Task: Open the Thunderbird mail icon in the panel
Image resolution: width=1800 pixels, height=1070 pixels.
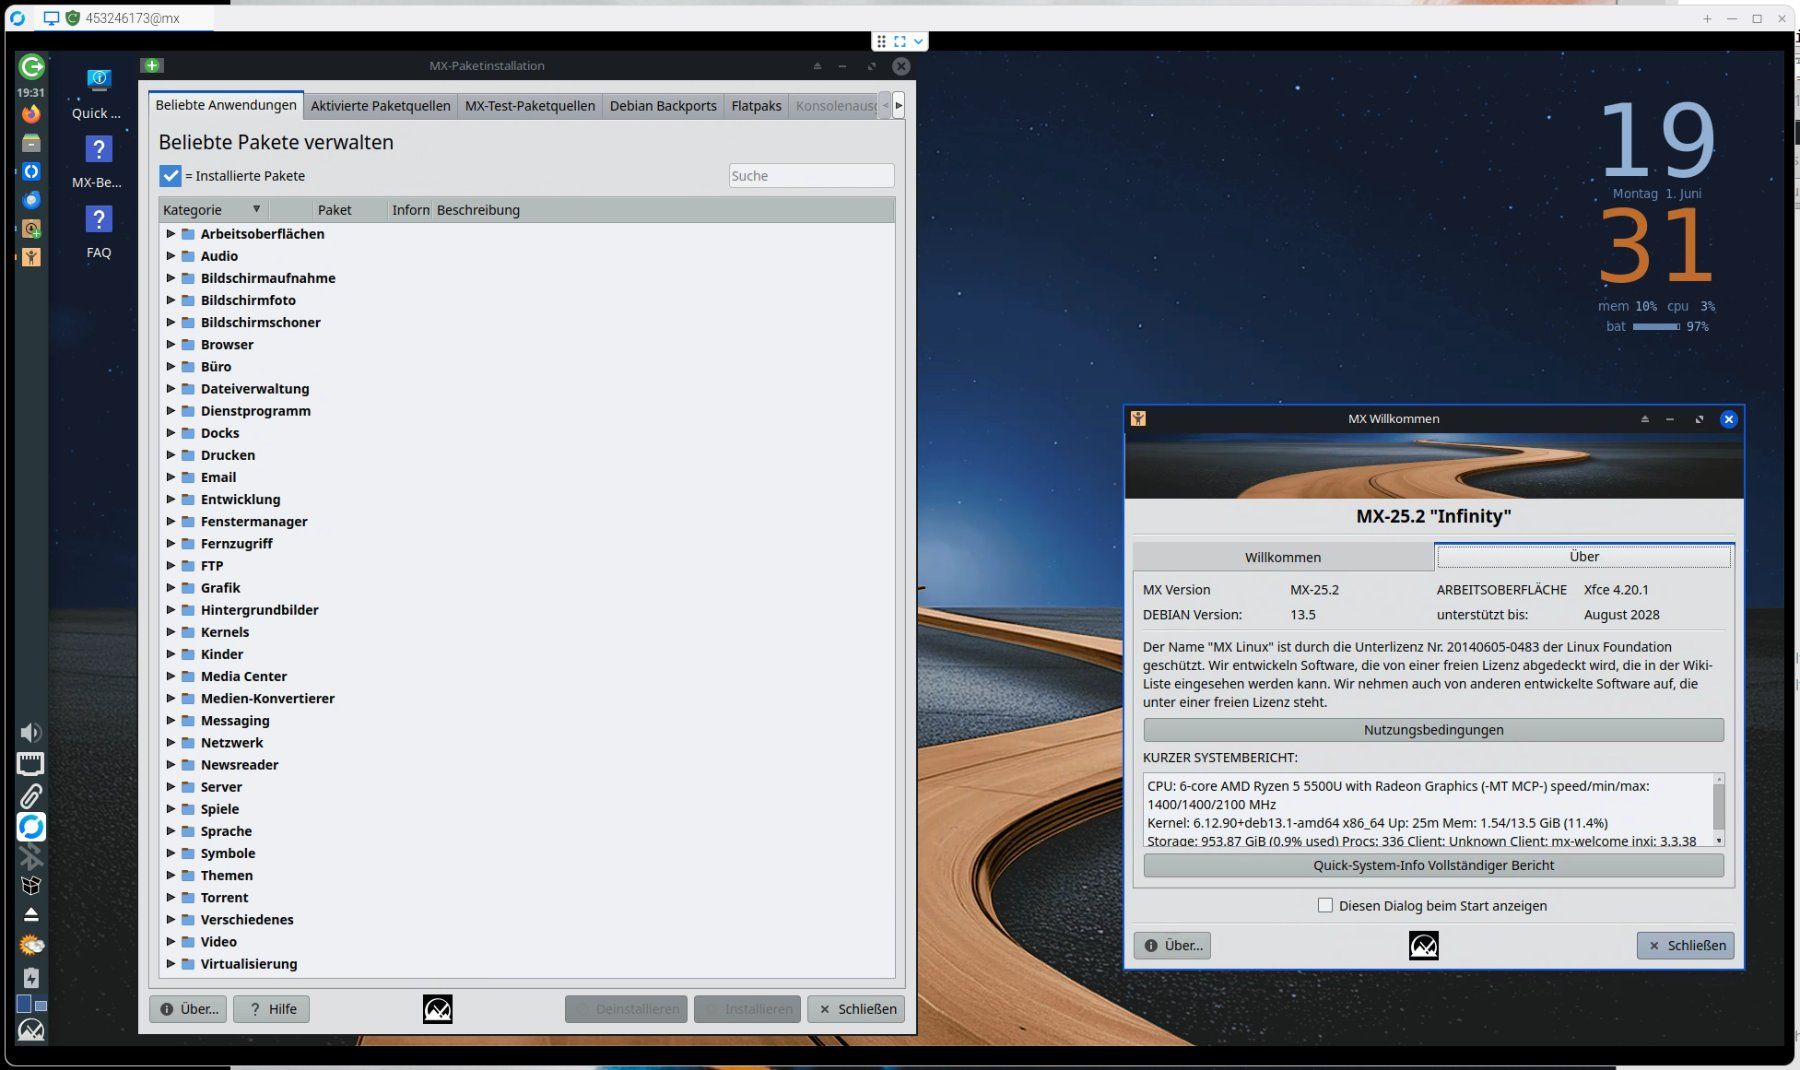Action: coord(31,200)
